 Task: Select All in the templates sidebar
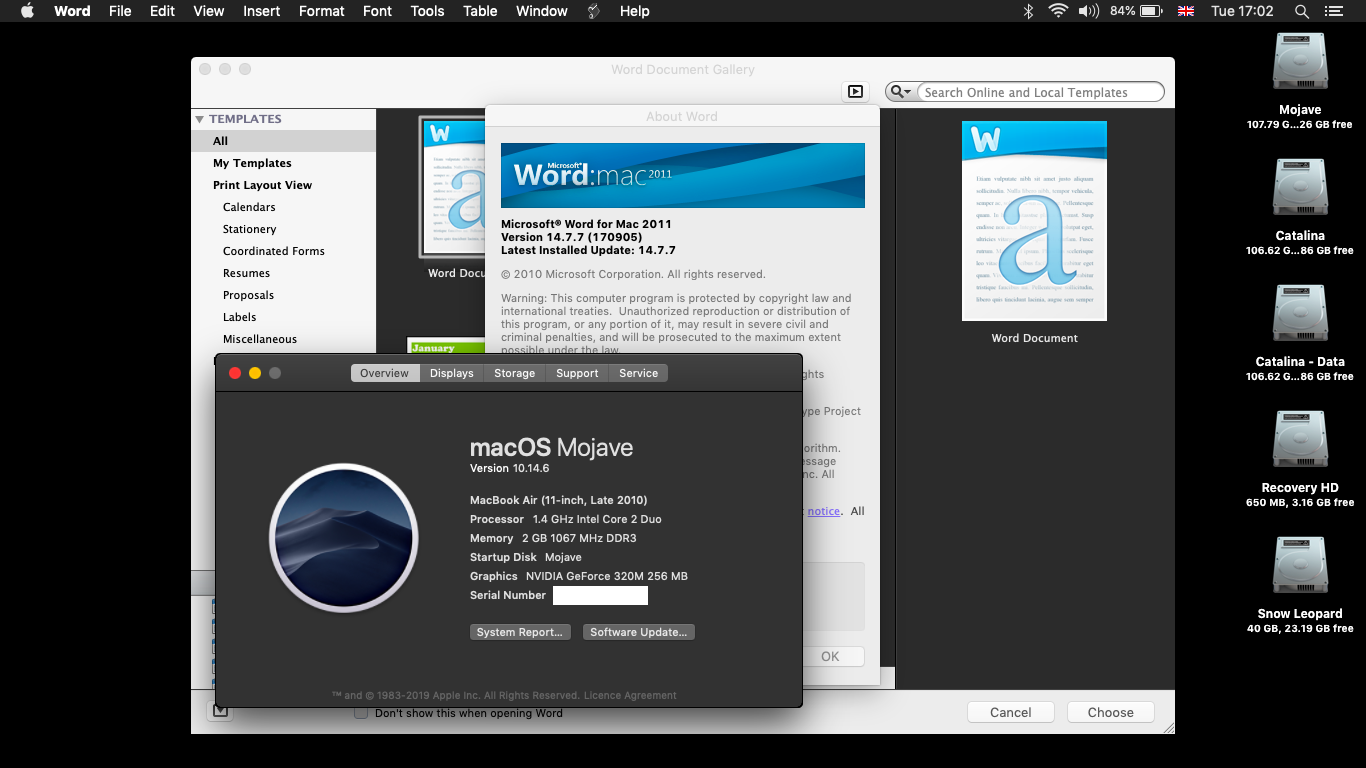pos(283,141)
